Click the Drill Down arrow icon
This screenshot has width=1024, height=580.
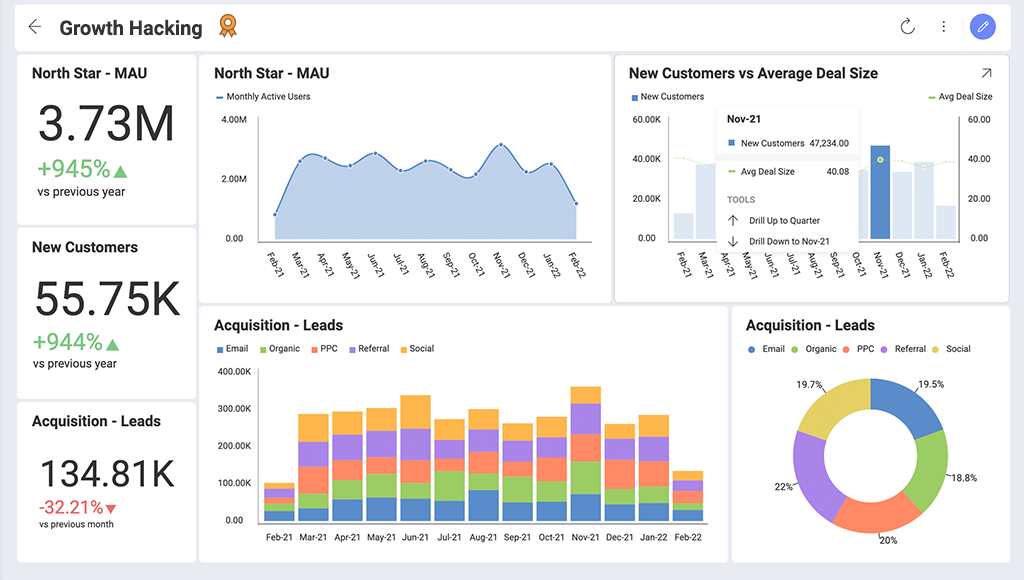(732, 241)
